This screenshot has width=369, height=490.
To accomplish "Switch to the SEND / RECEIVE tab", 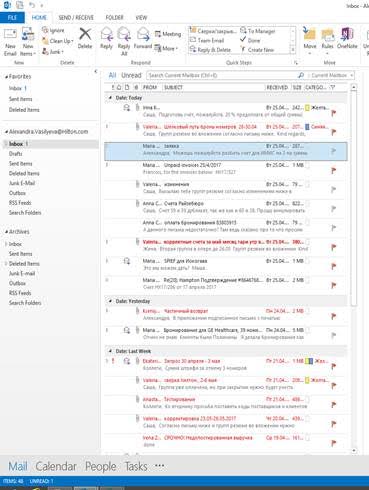I will pyautogui.click(x=76, y=18).
